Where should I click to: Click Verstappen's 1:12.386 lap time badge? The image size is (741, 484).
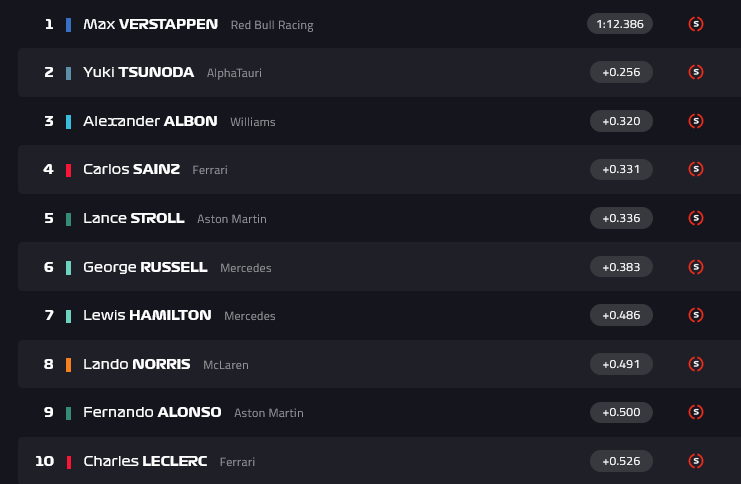click(x=620, y=24)
